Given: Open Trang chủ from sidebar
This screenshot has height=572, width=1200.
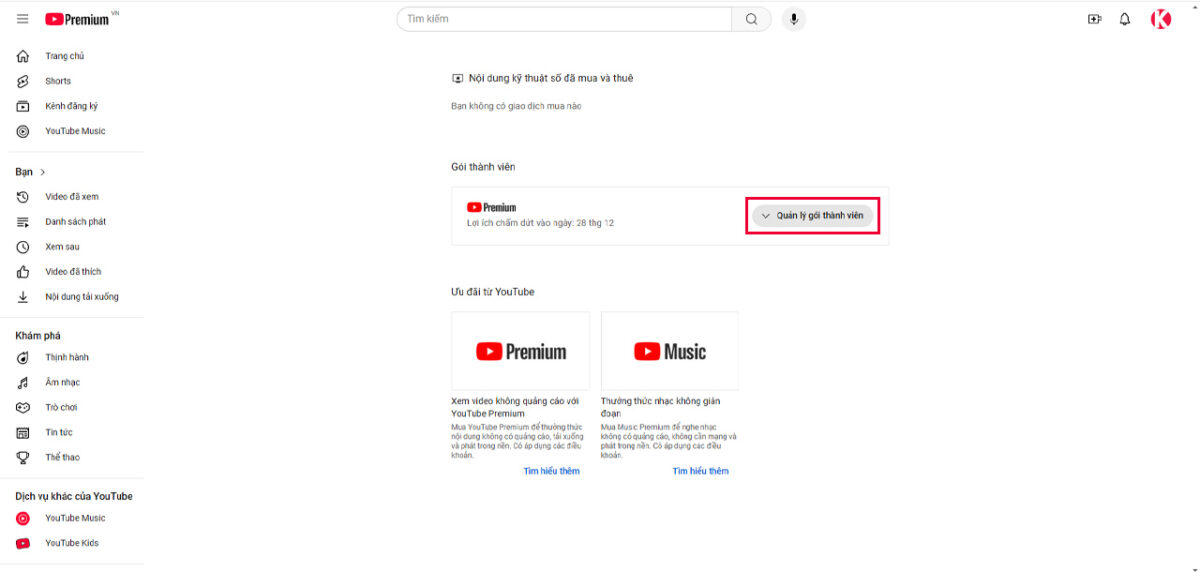Looking at the screenshot, I should (65, 56).
